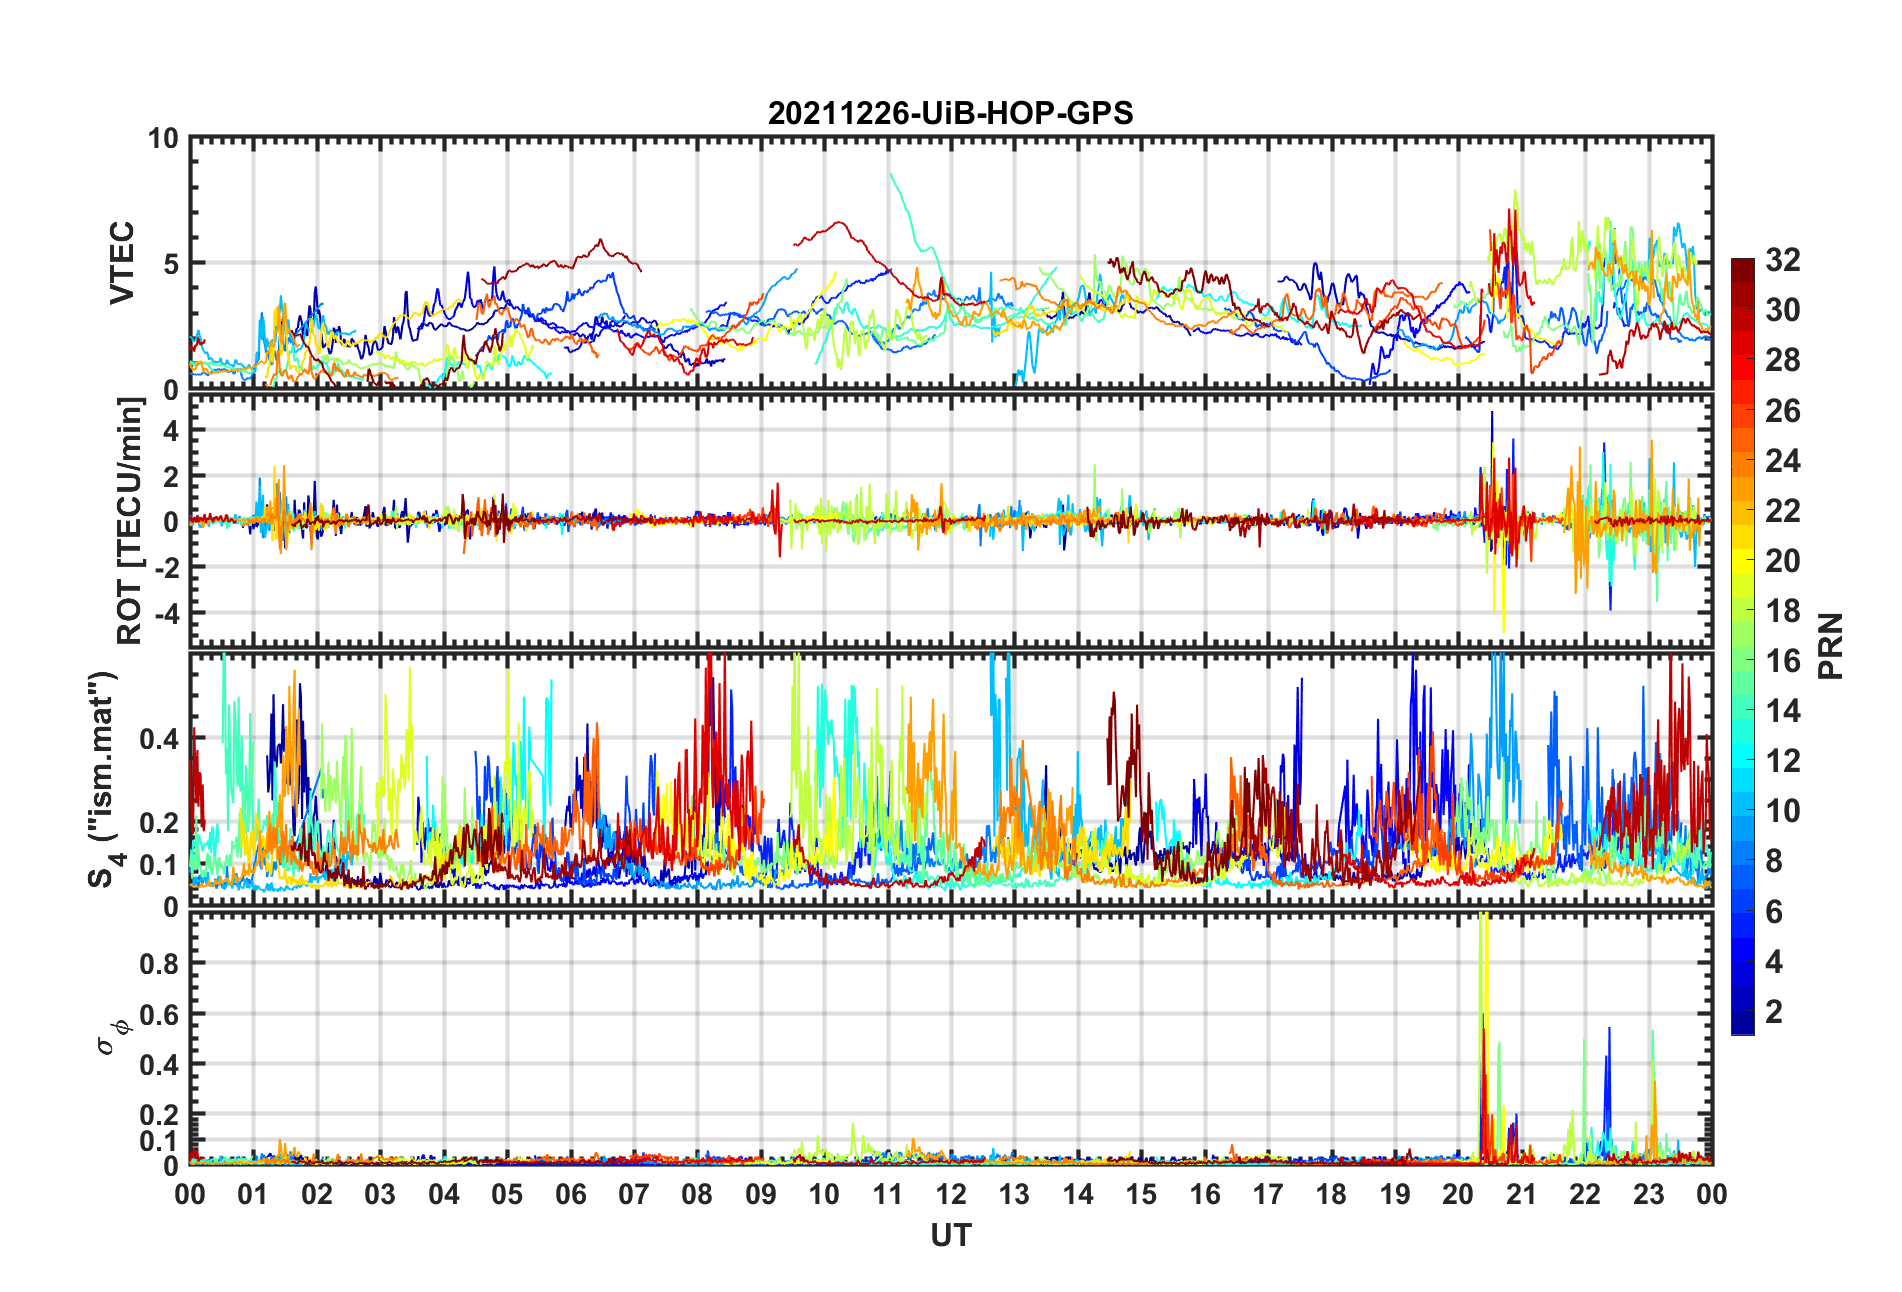This screenshot has width=1902, height=1292.
Task: Click the "07" hour tick on the UT axis
Action: coord(634,1194)
